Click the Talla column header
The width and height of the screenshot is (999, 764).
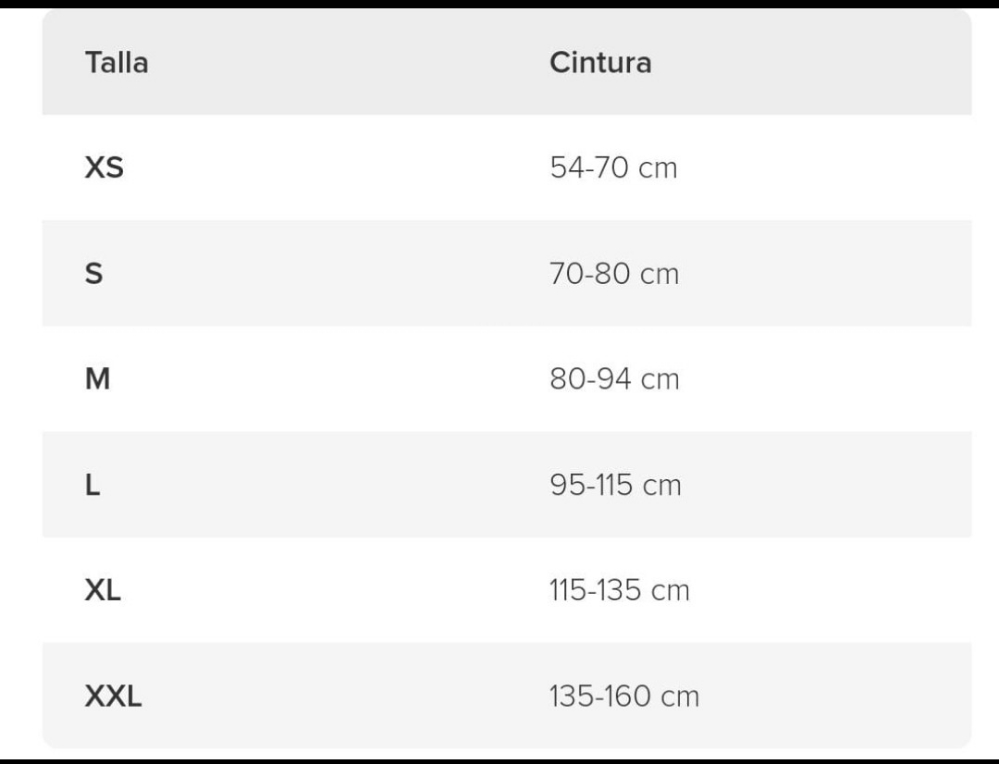117,62
